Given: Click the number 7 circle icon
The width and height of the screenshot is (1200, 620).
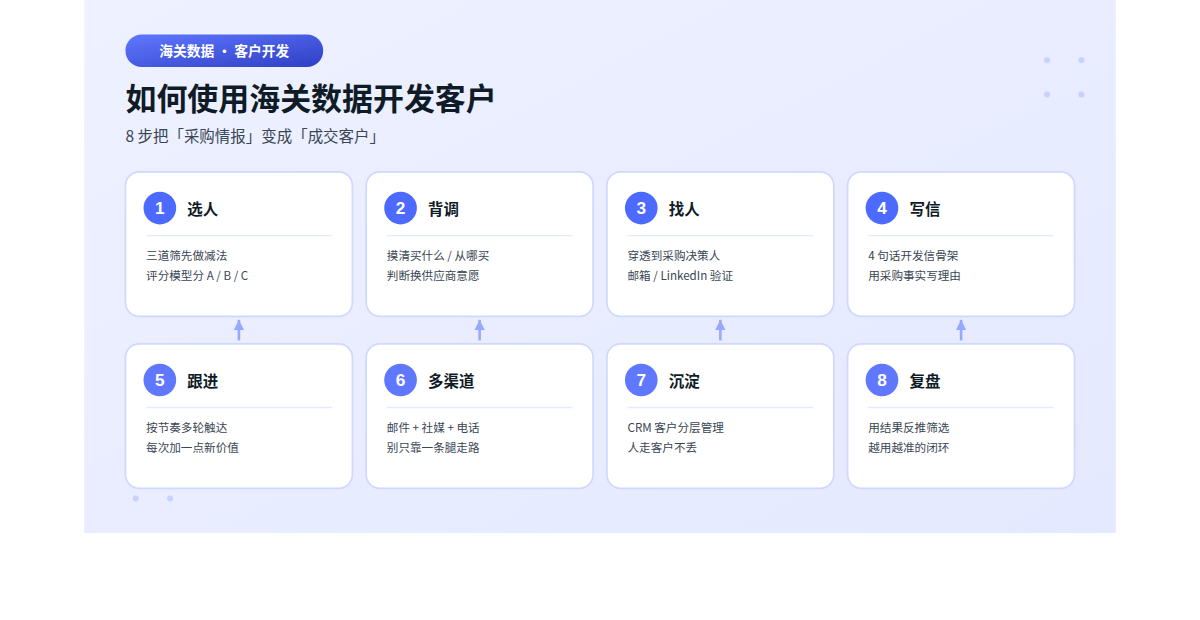Looking at the screenshot, I should (642, 380).
